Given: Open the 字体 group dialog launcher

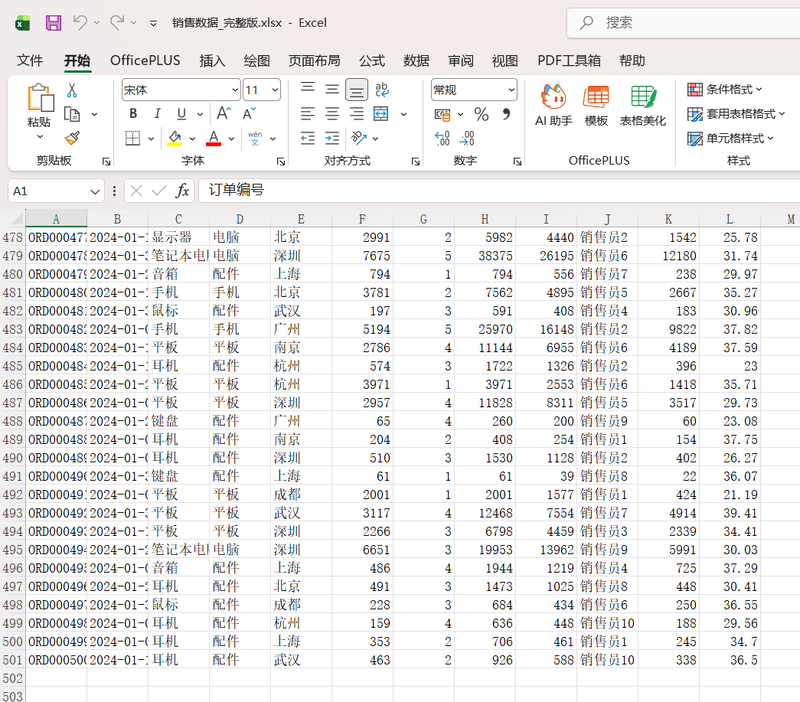Looking at the screenshot, I should pyautogui.click(x=281, y=162).
